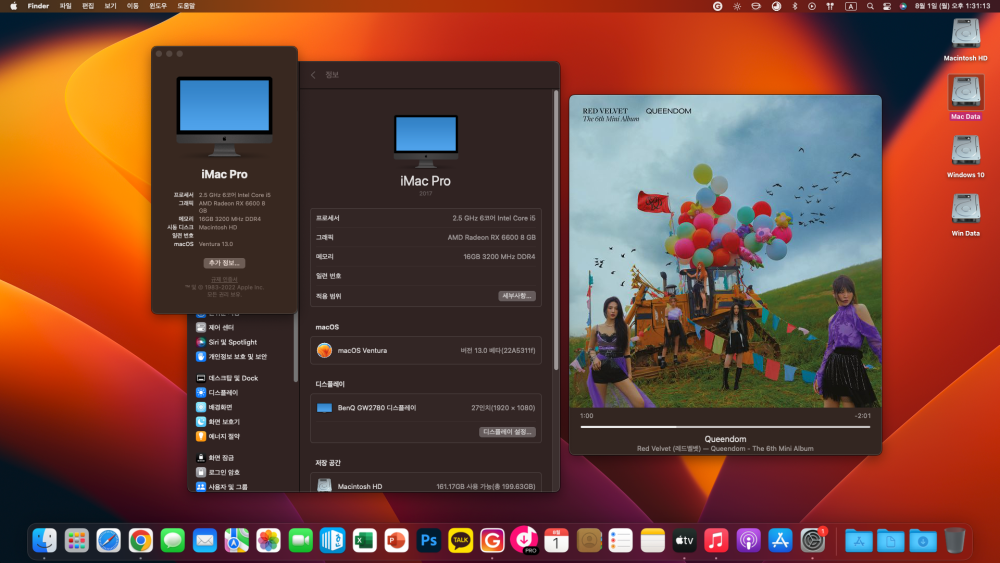Click the 세부사항... coverage button
Screen dimensions: 1000x563
517,296
